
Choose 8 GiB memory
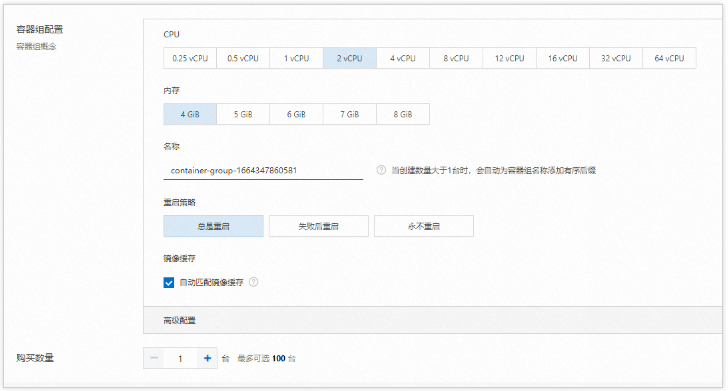tap(403, 114)
